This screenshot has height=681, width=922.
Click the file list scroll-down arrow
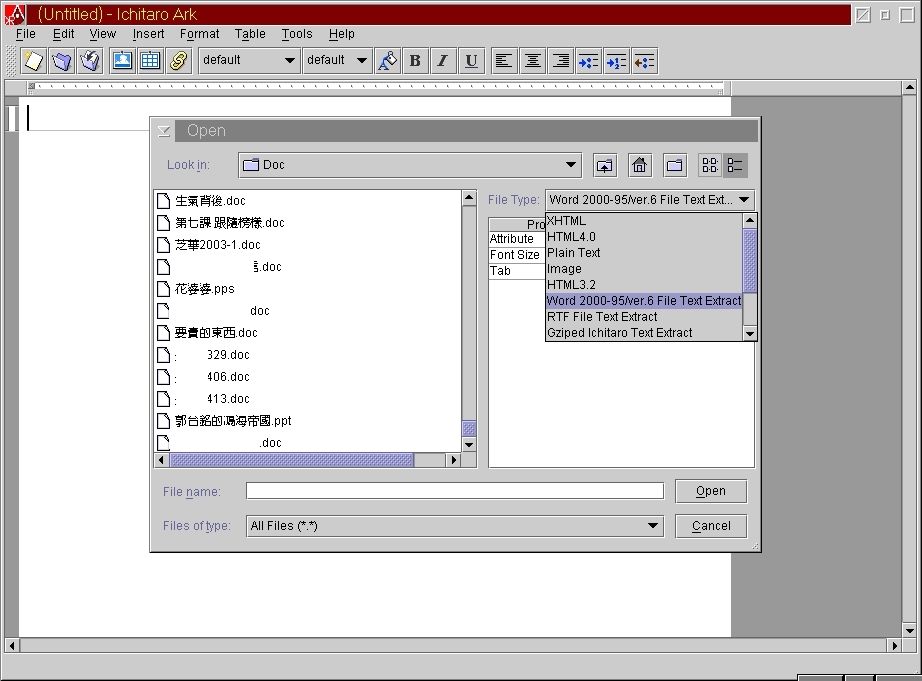pyautogui.click(x=469, y=445)
